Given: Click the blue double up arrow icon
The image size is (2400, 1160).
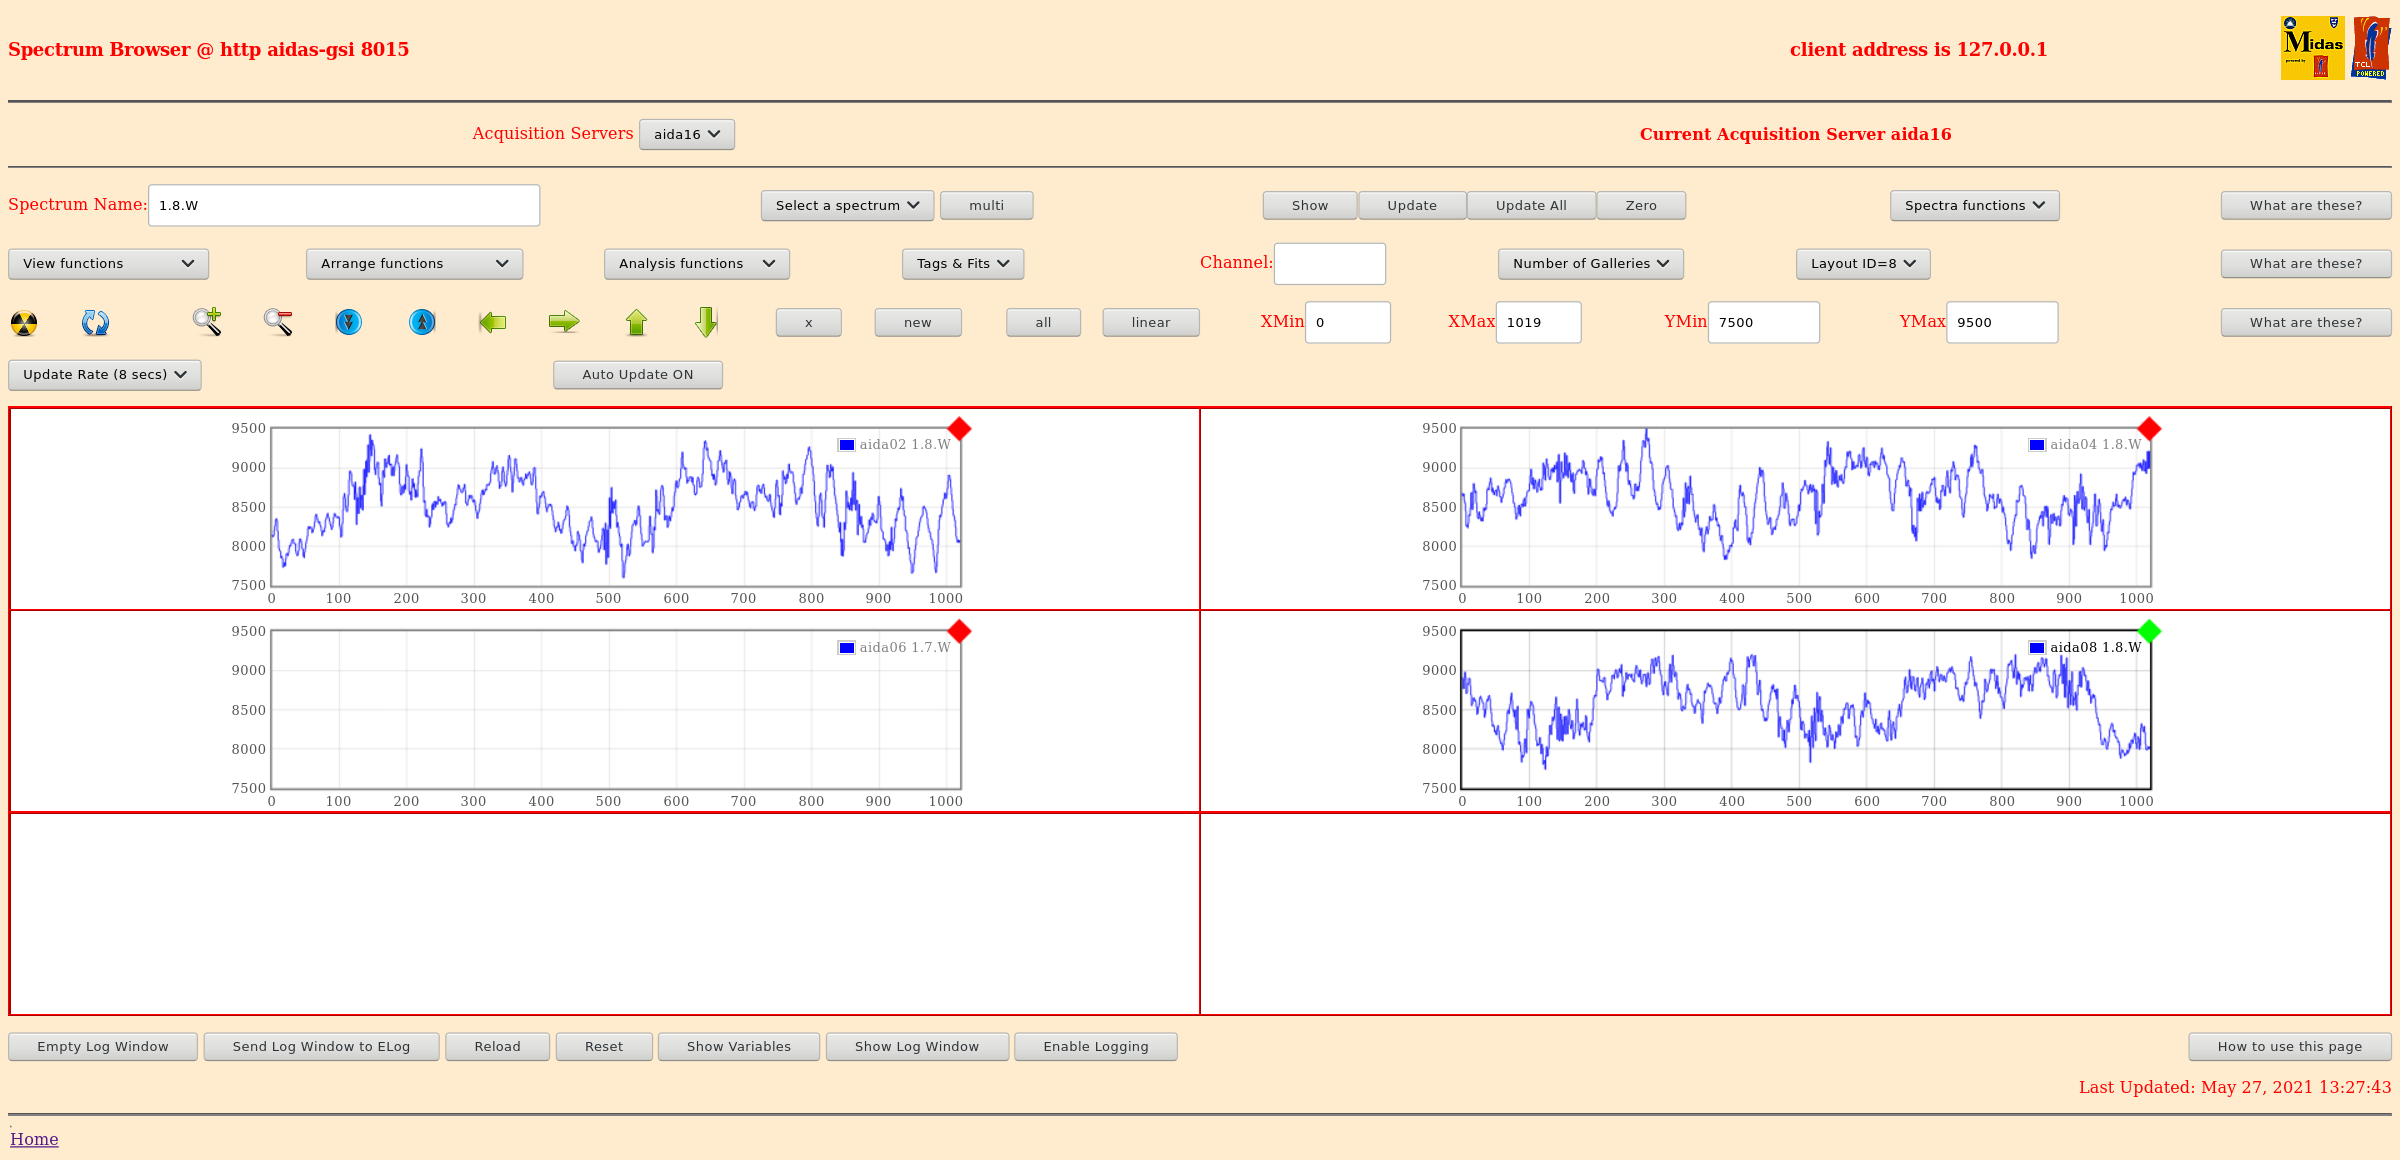Looking at the screenshot, I should [422, 322].
